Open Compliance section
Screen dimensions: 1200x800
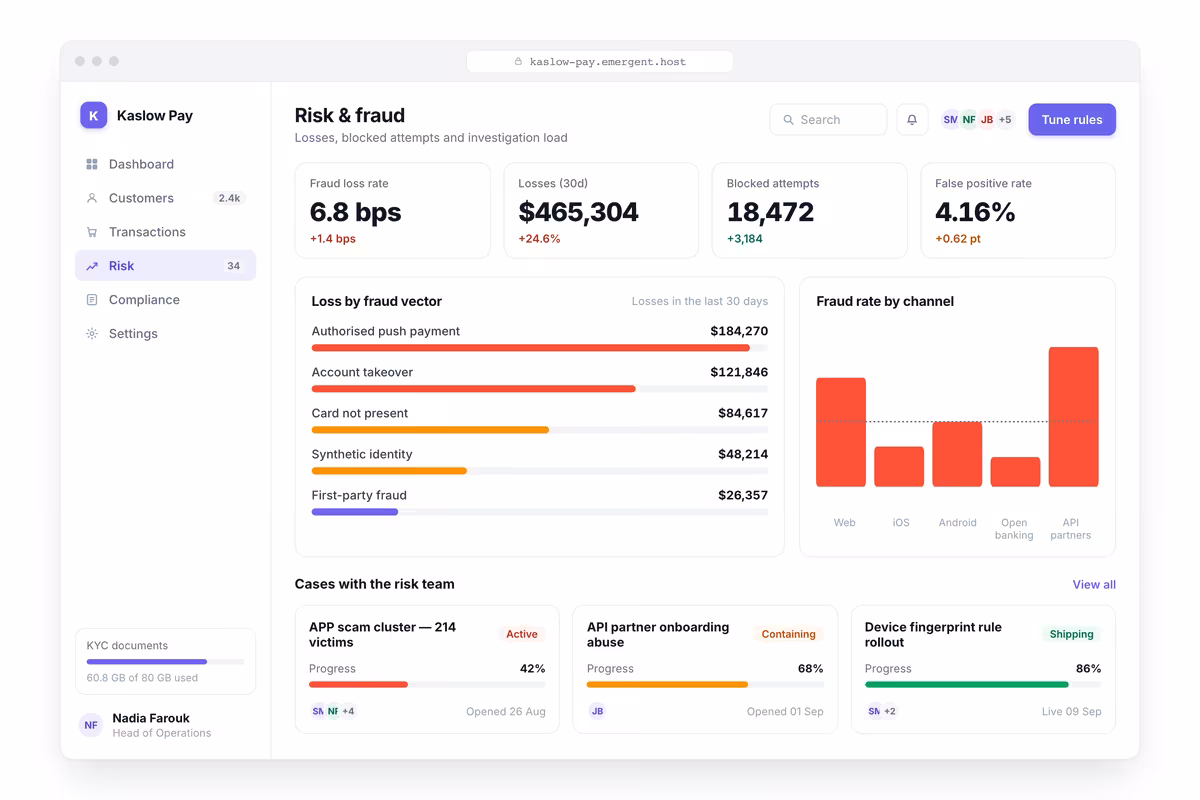tap(165, 300)
